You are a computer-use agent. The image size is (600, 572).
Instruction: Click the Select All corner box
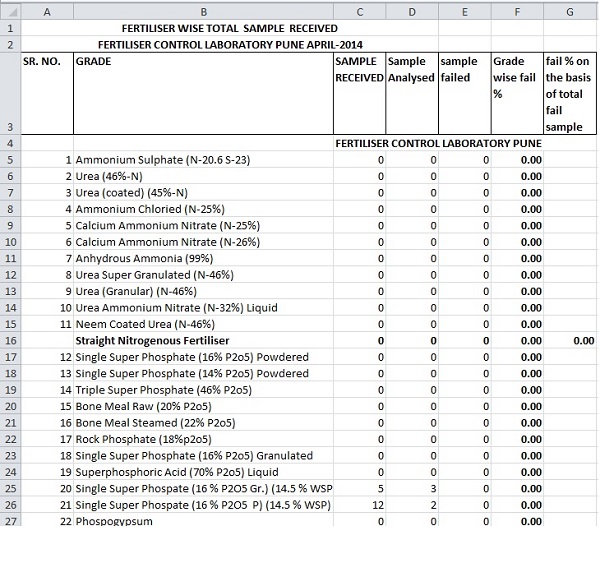pos(9,9)
